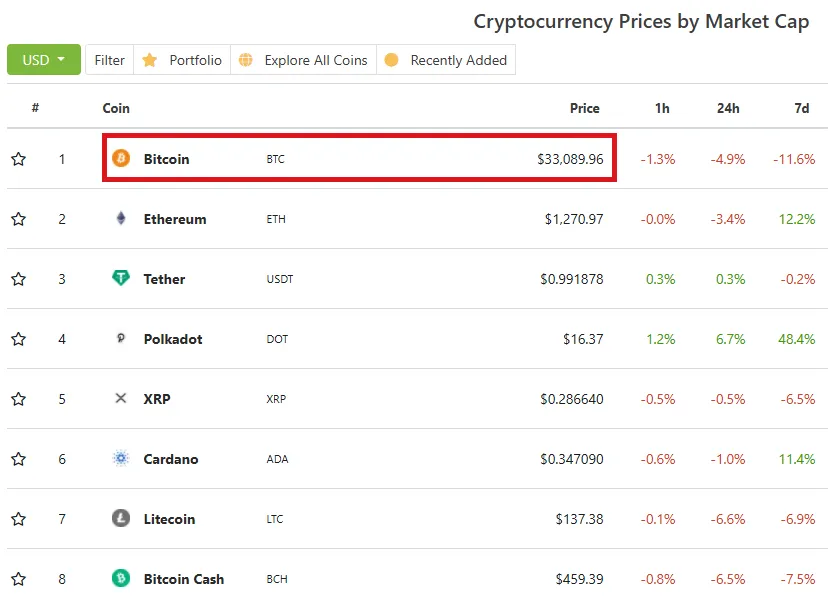Sort by the # rank column header
This screenshot has width=828, height=597.
[x=35, y=108]
